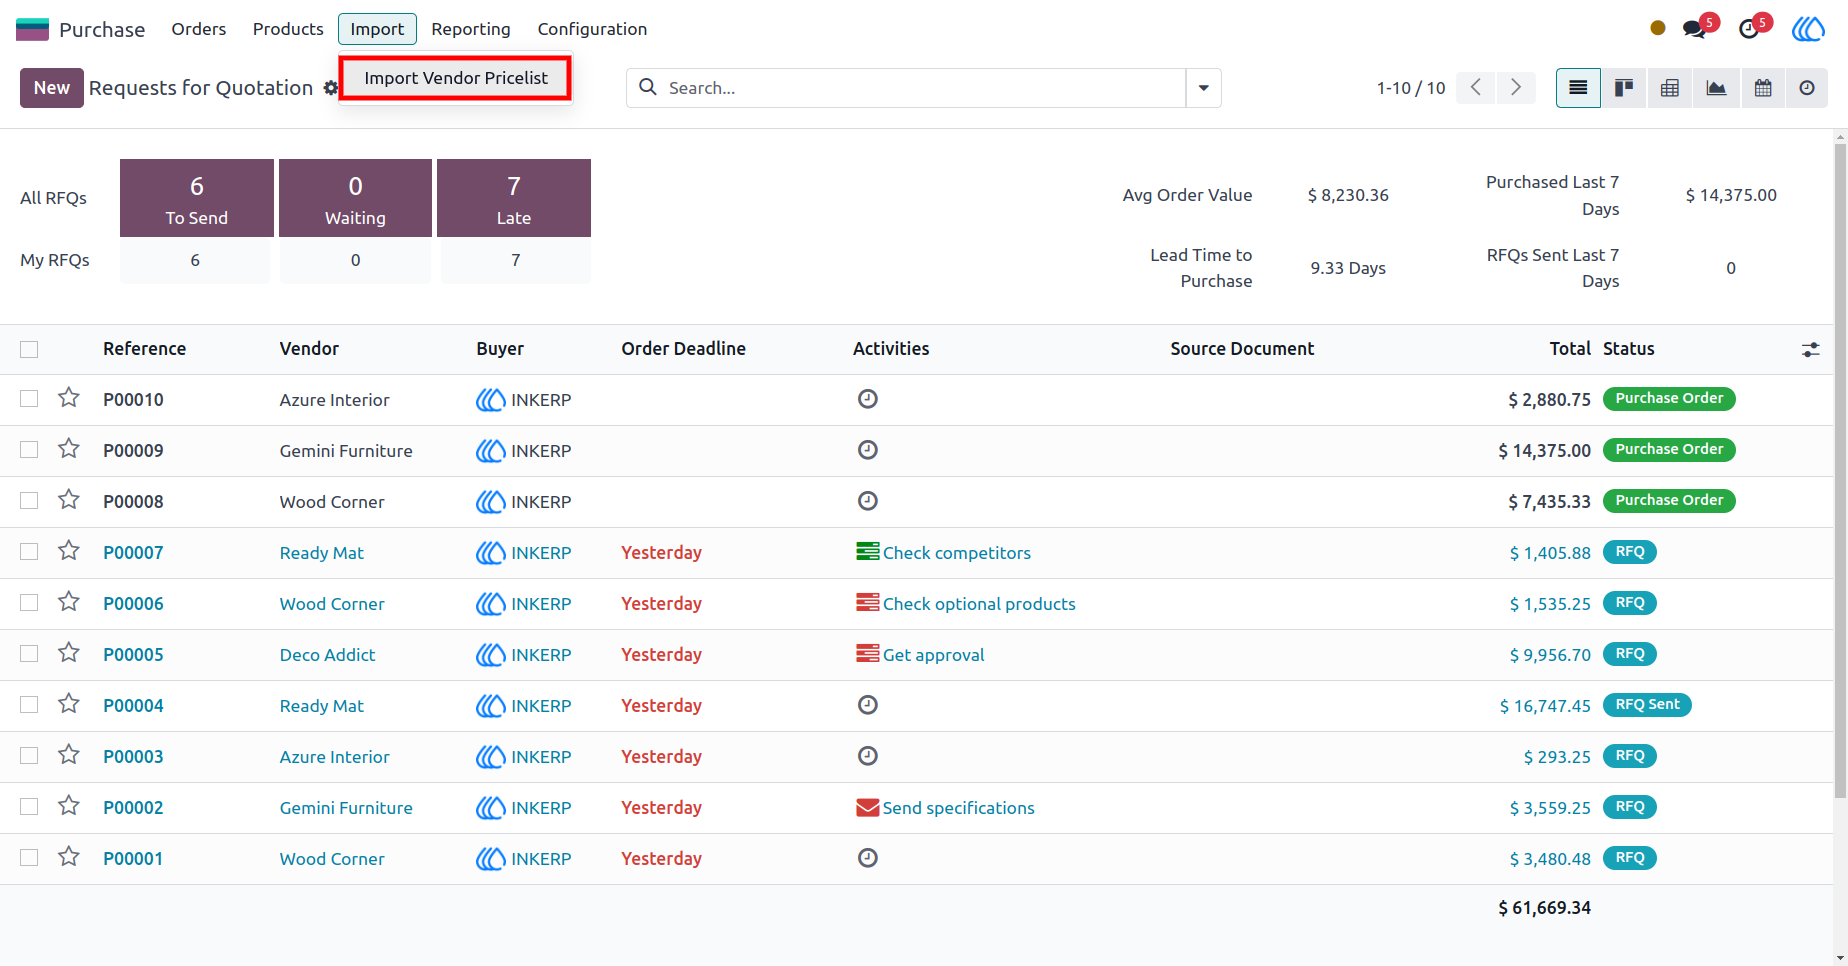
Task: Open the Graph view
Action: [1716, 88]
